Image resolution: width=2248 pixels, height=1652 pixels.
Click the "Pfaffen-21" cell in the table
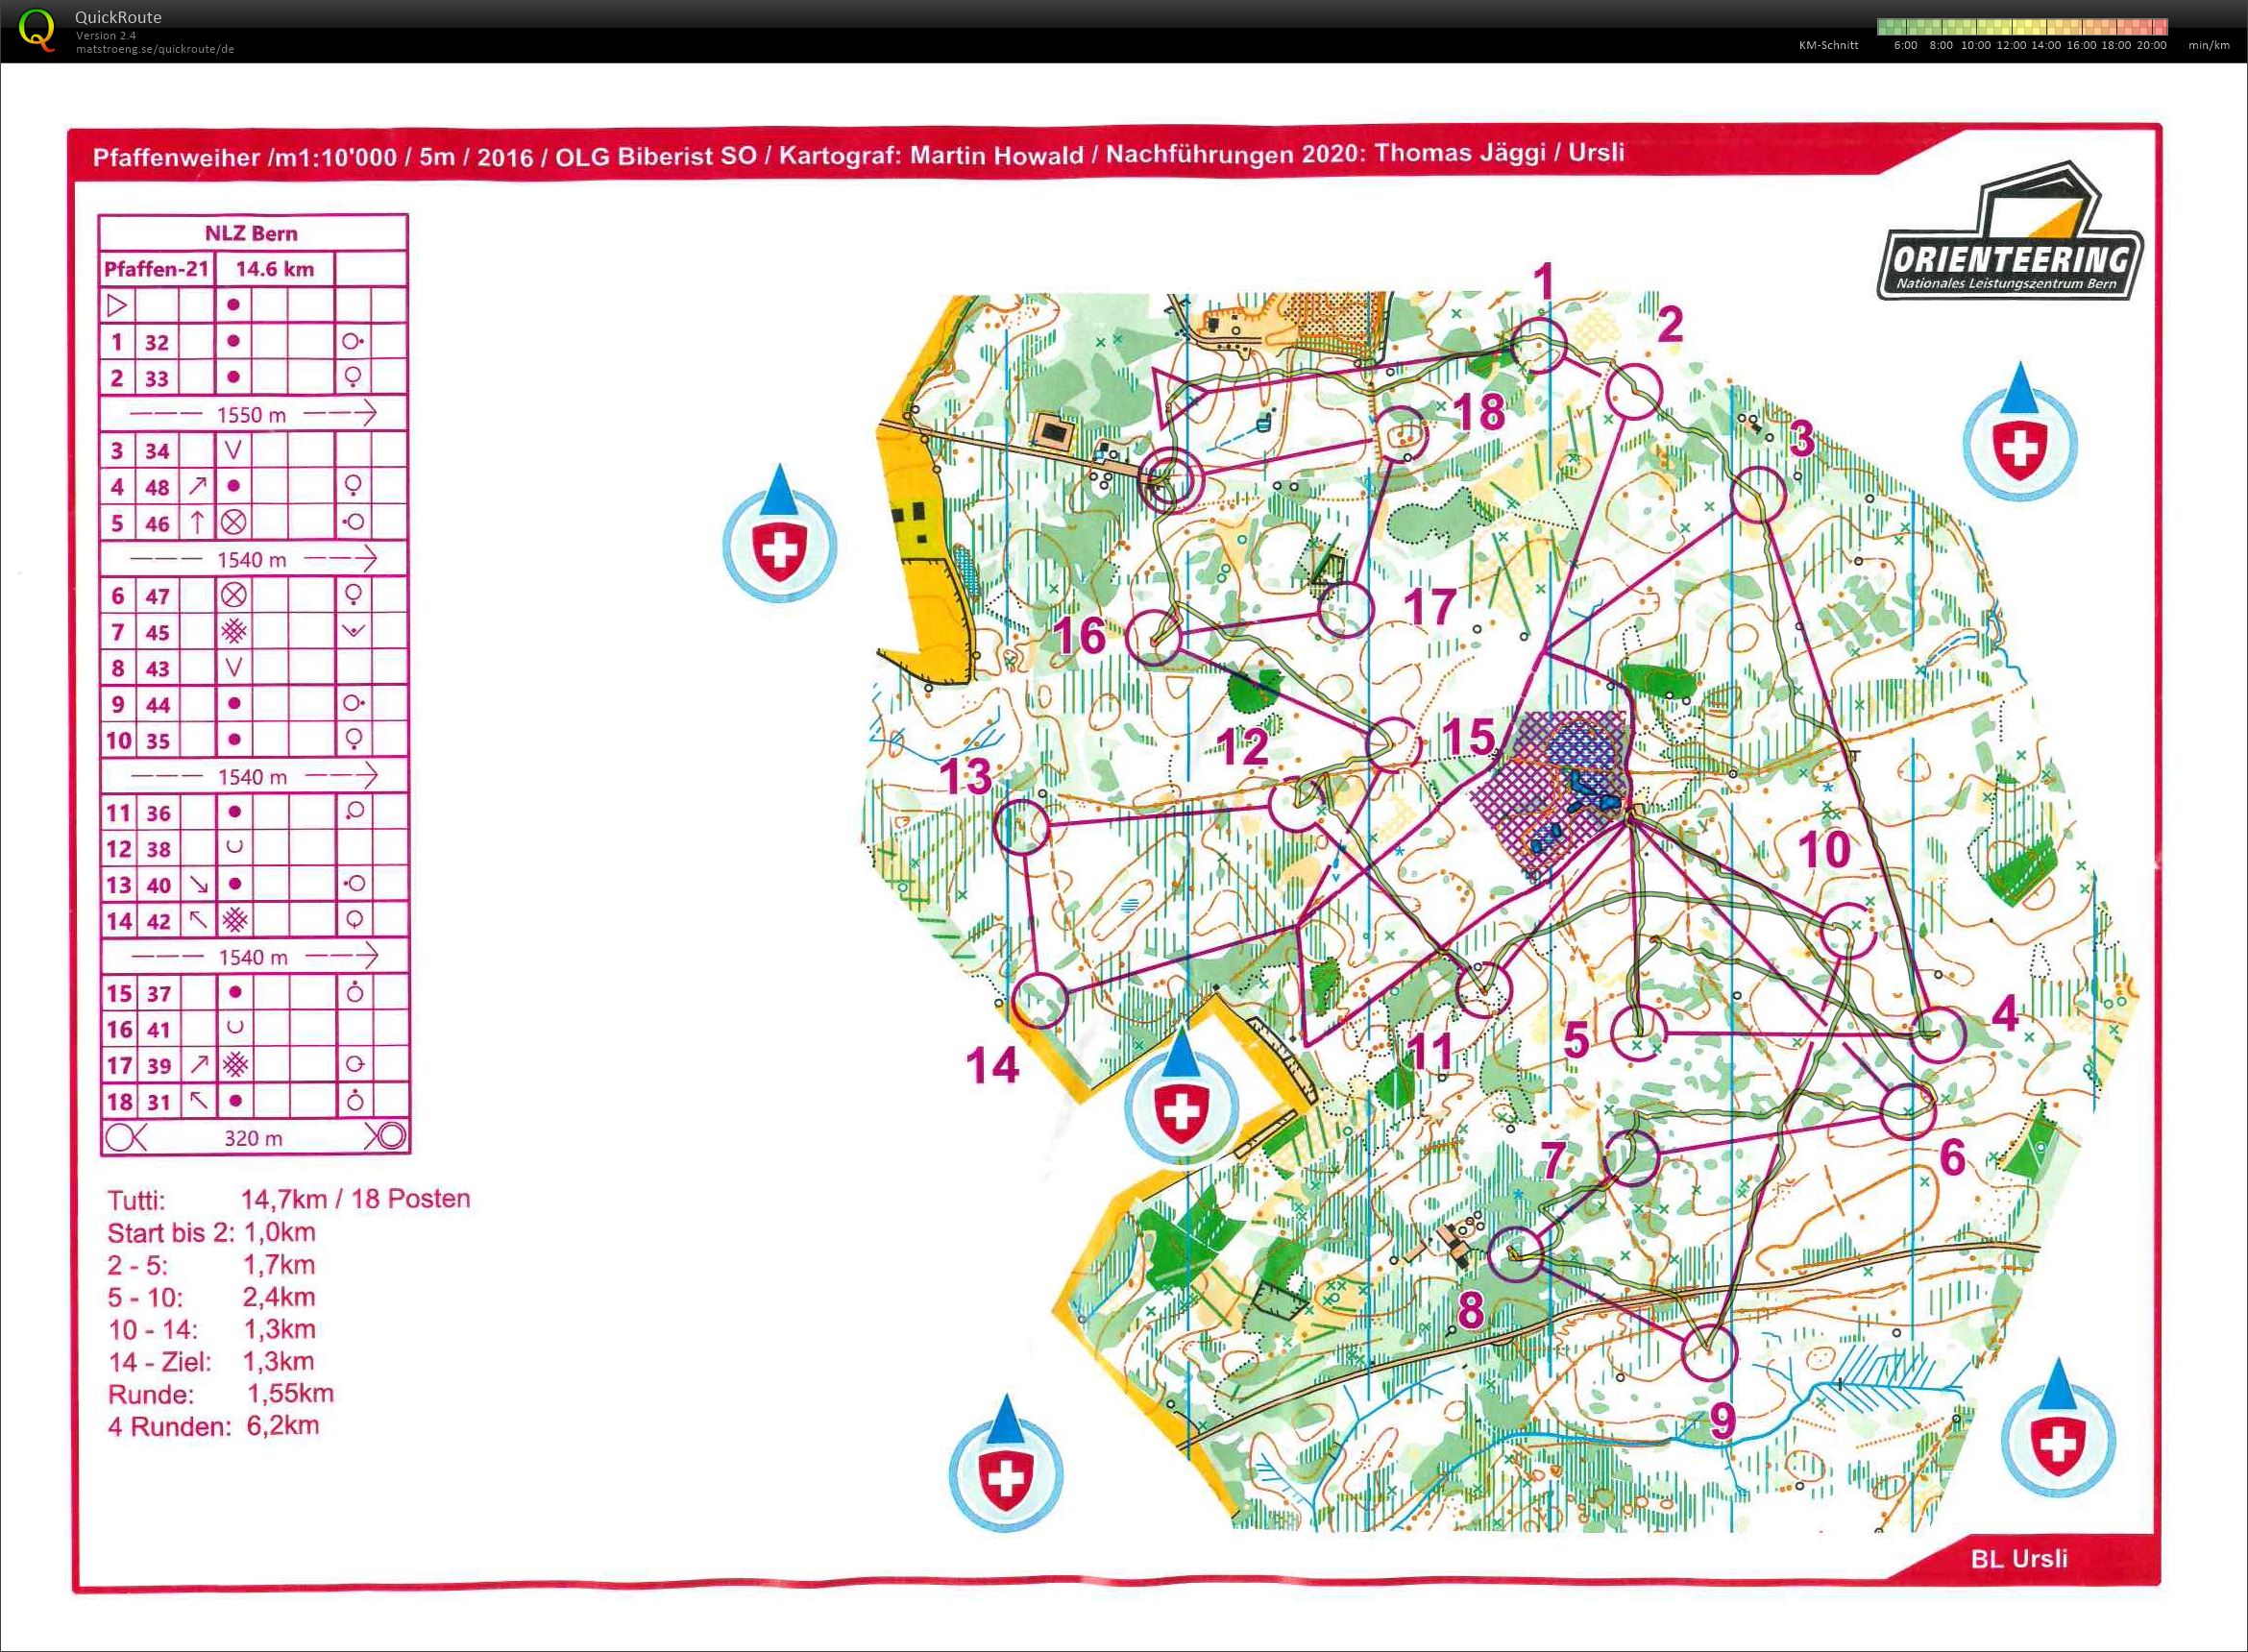point(156,269)
